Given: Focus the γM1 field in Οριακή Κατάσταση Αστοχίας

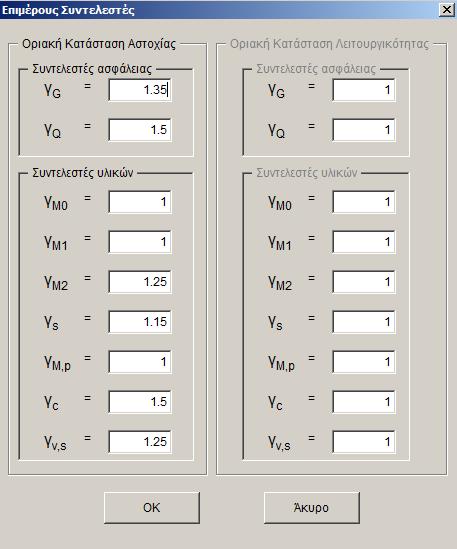Looking at the screenshot, I should tap(140, 242).
